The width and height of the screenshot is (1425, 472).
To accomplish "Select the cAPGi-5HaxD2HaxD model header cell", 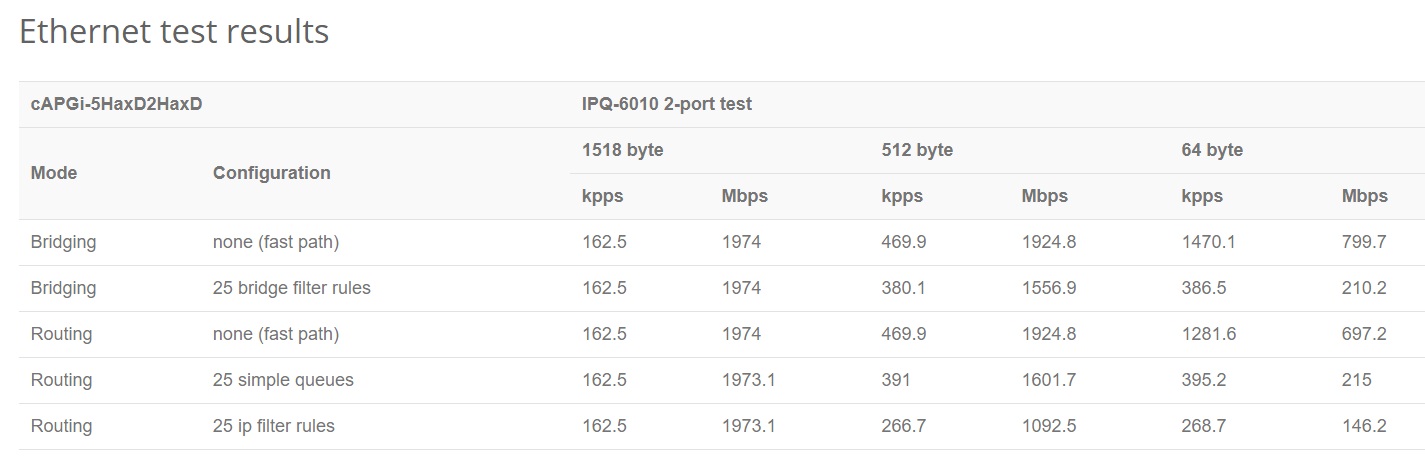I will point(117,104).
